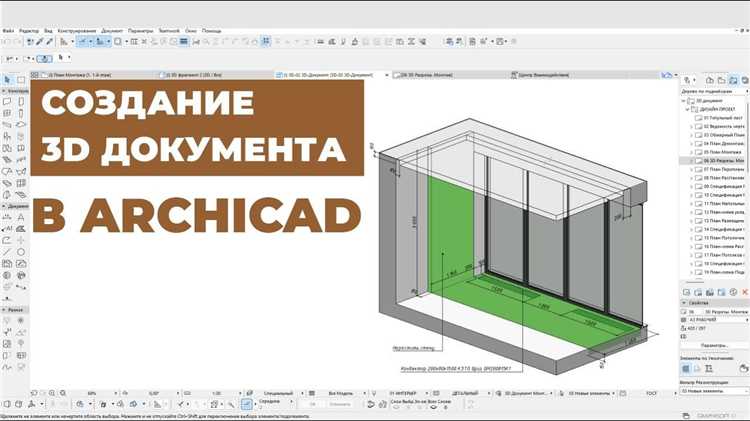Click the Inject Parameters syringe icon
The height and width of the screenshot is (421, 750).
tap(49, 42)
